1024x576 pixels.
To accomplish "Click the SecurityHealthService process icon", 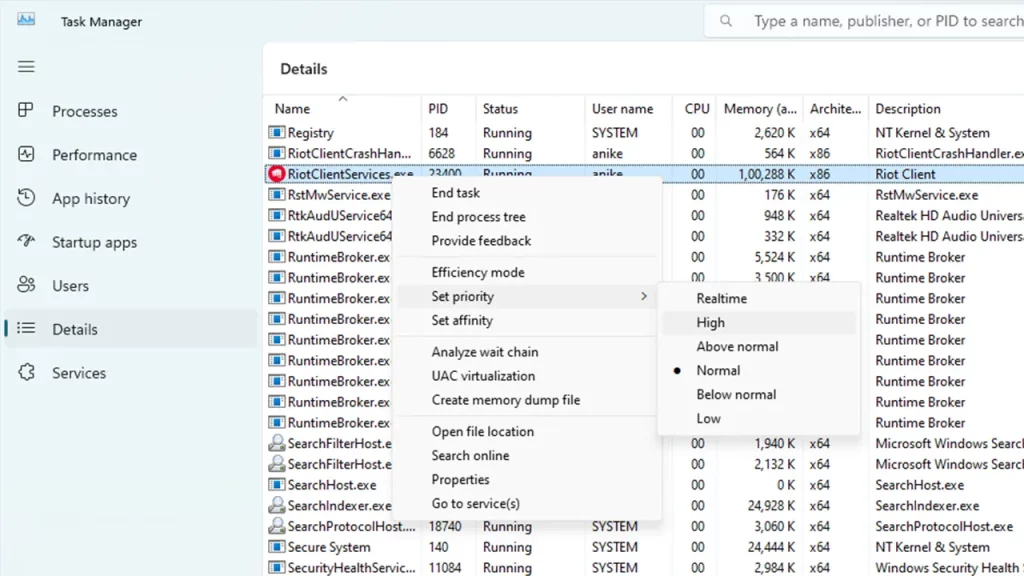I will (x=277, y=568).
